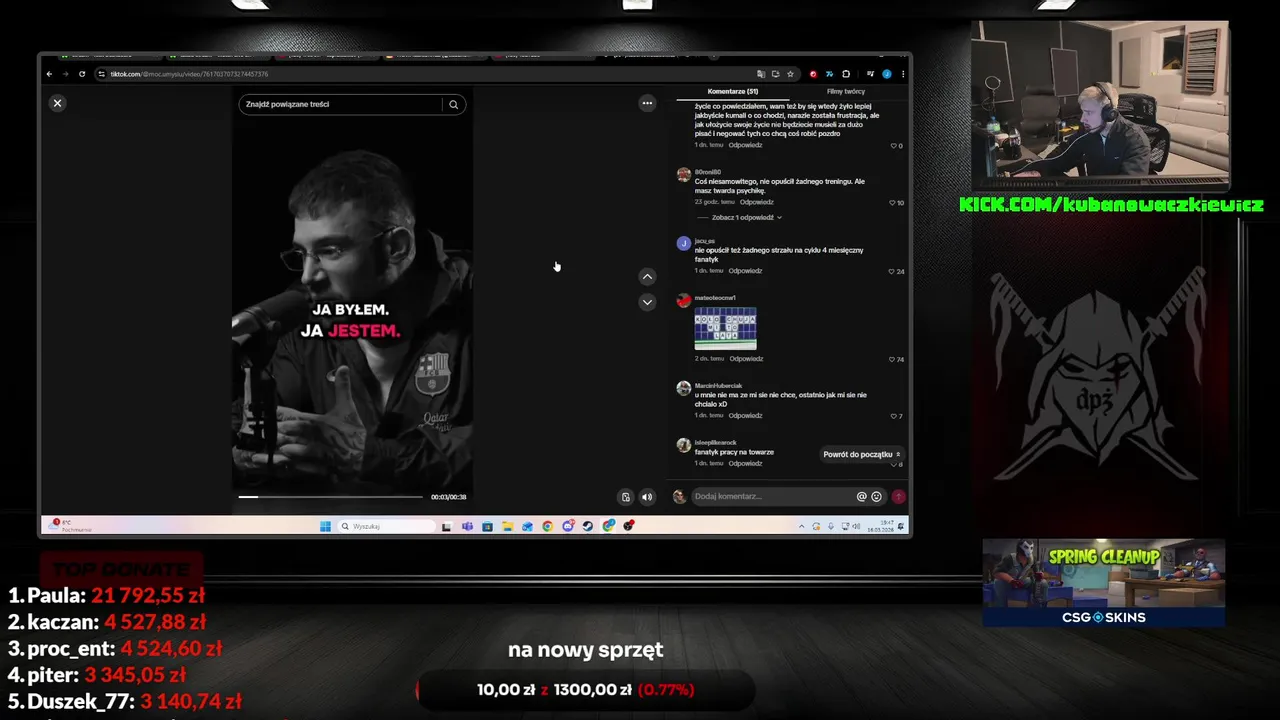Go to previous video with up arrow
Screen dimensions: 1280x720
[x=647, y=276]
